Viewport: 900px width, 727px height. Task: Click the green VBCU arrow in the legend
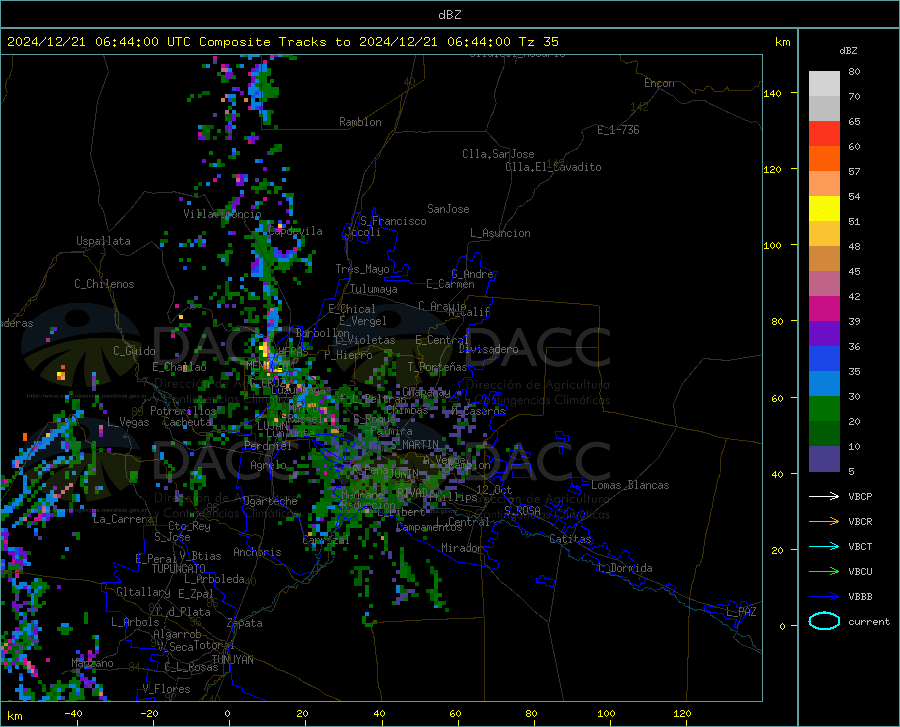coord(824,571)
